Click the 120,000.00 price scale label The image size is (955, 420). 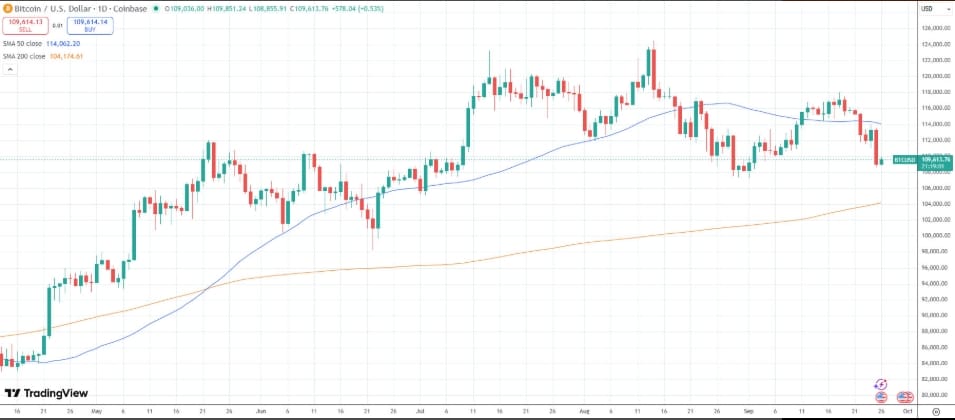coord(935,76)
